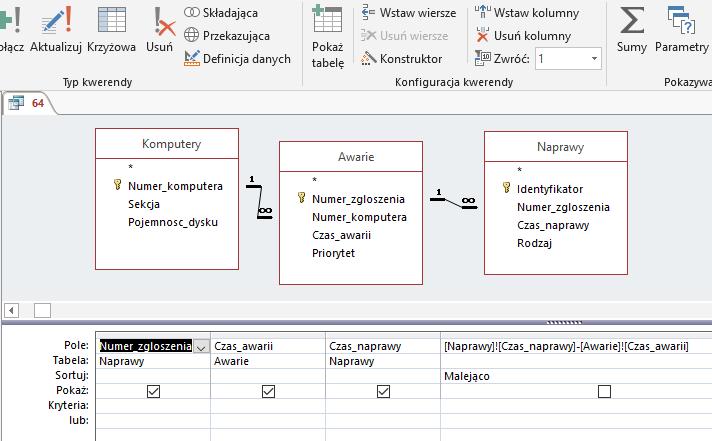Select the Usuń delete query type
Screen dimensions: 712x441
tap(160, 30)
